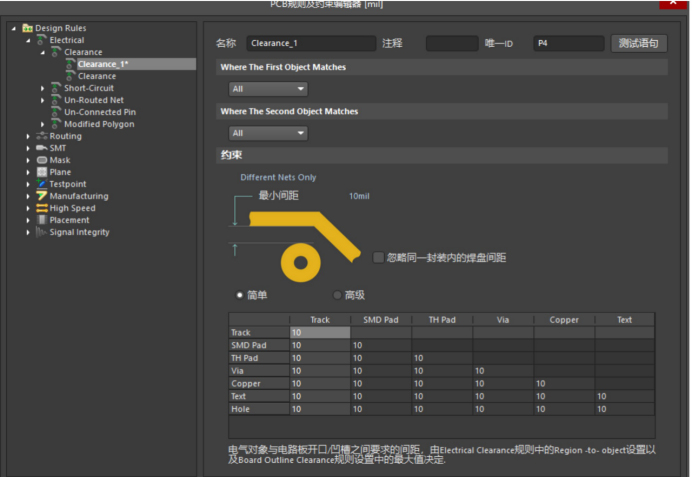Screen dimensions: 692x478
Task: Click the Signal Integrity rules icon
Action: click(x=42, y=232)
